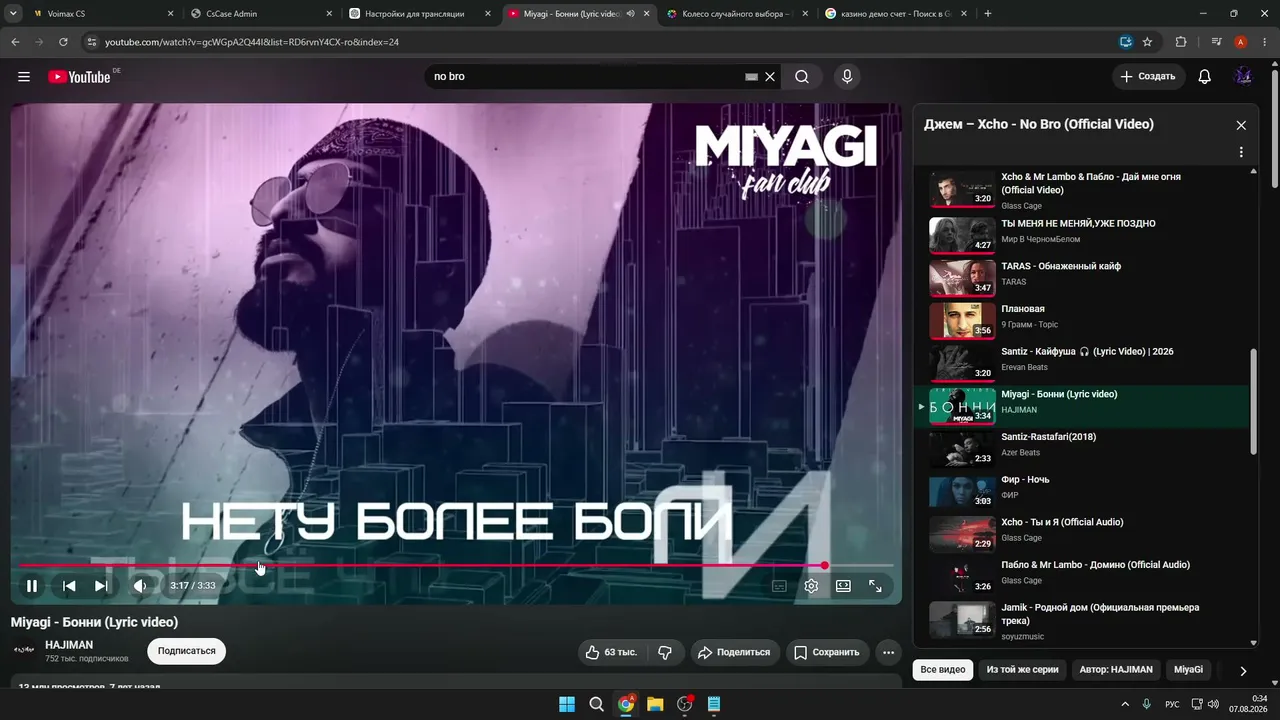The height and width of the screenshot is (720, 1280).
Task: Play 'Плановая' from the playlist
Action: pyautogui.click(x=1084, y=319)
